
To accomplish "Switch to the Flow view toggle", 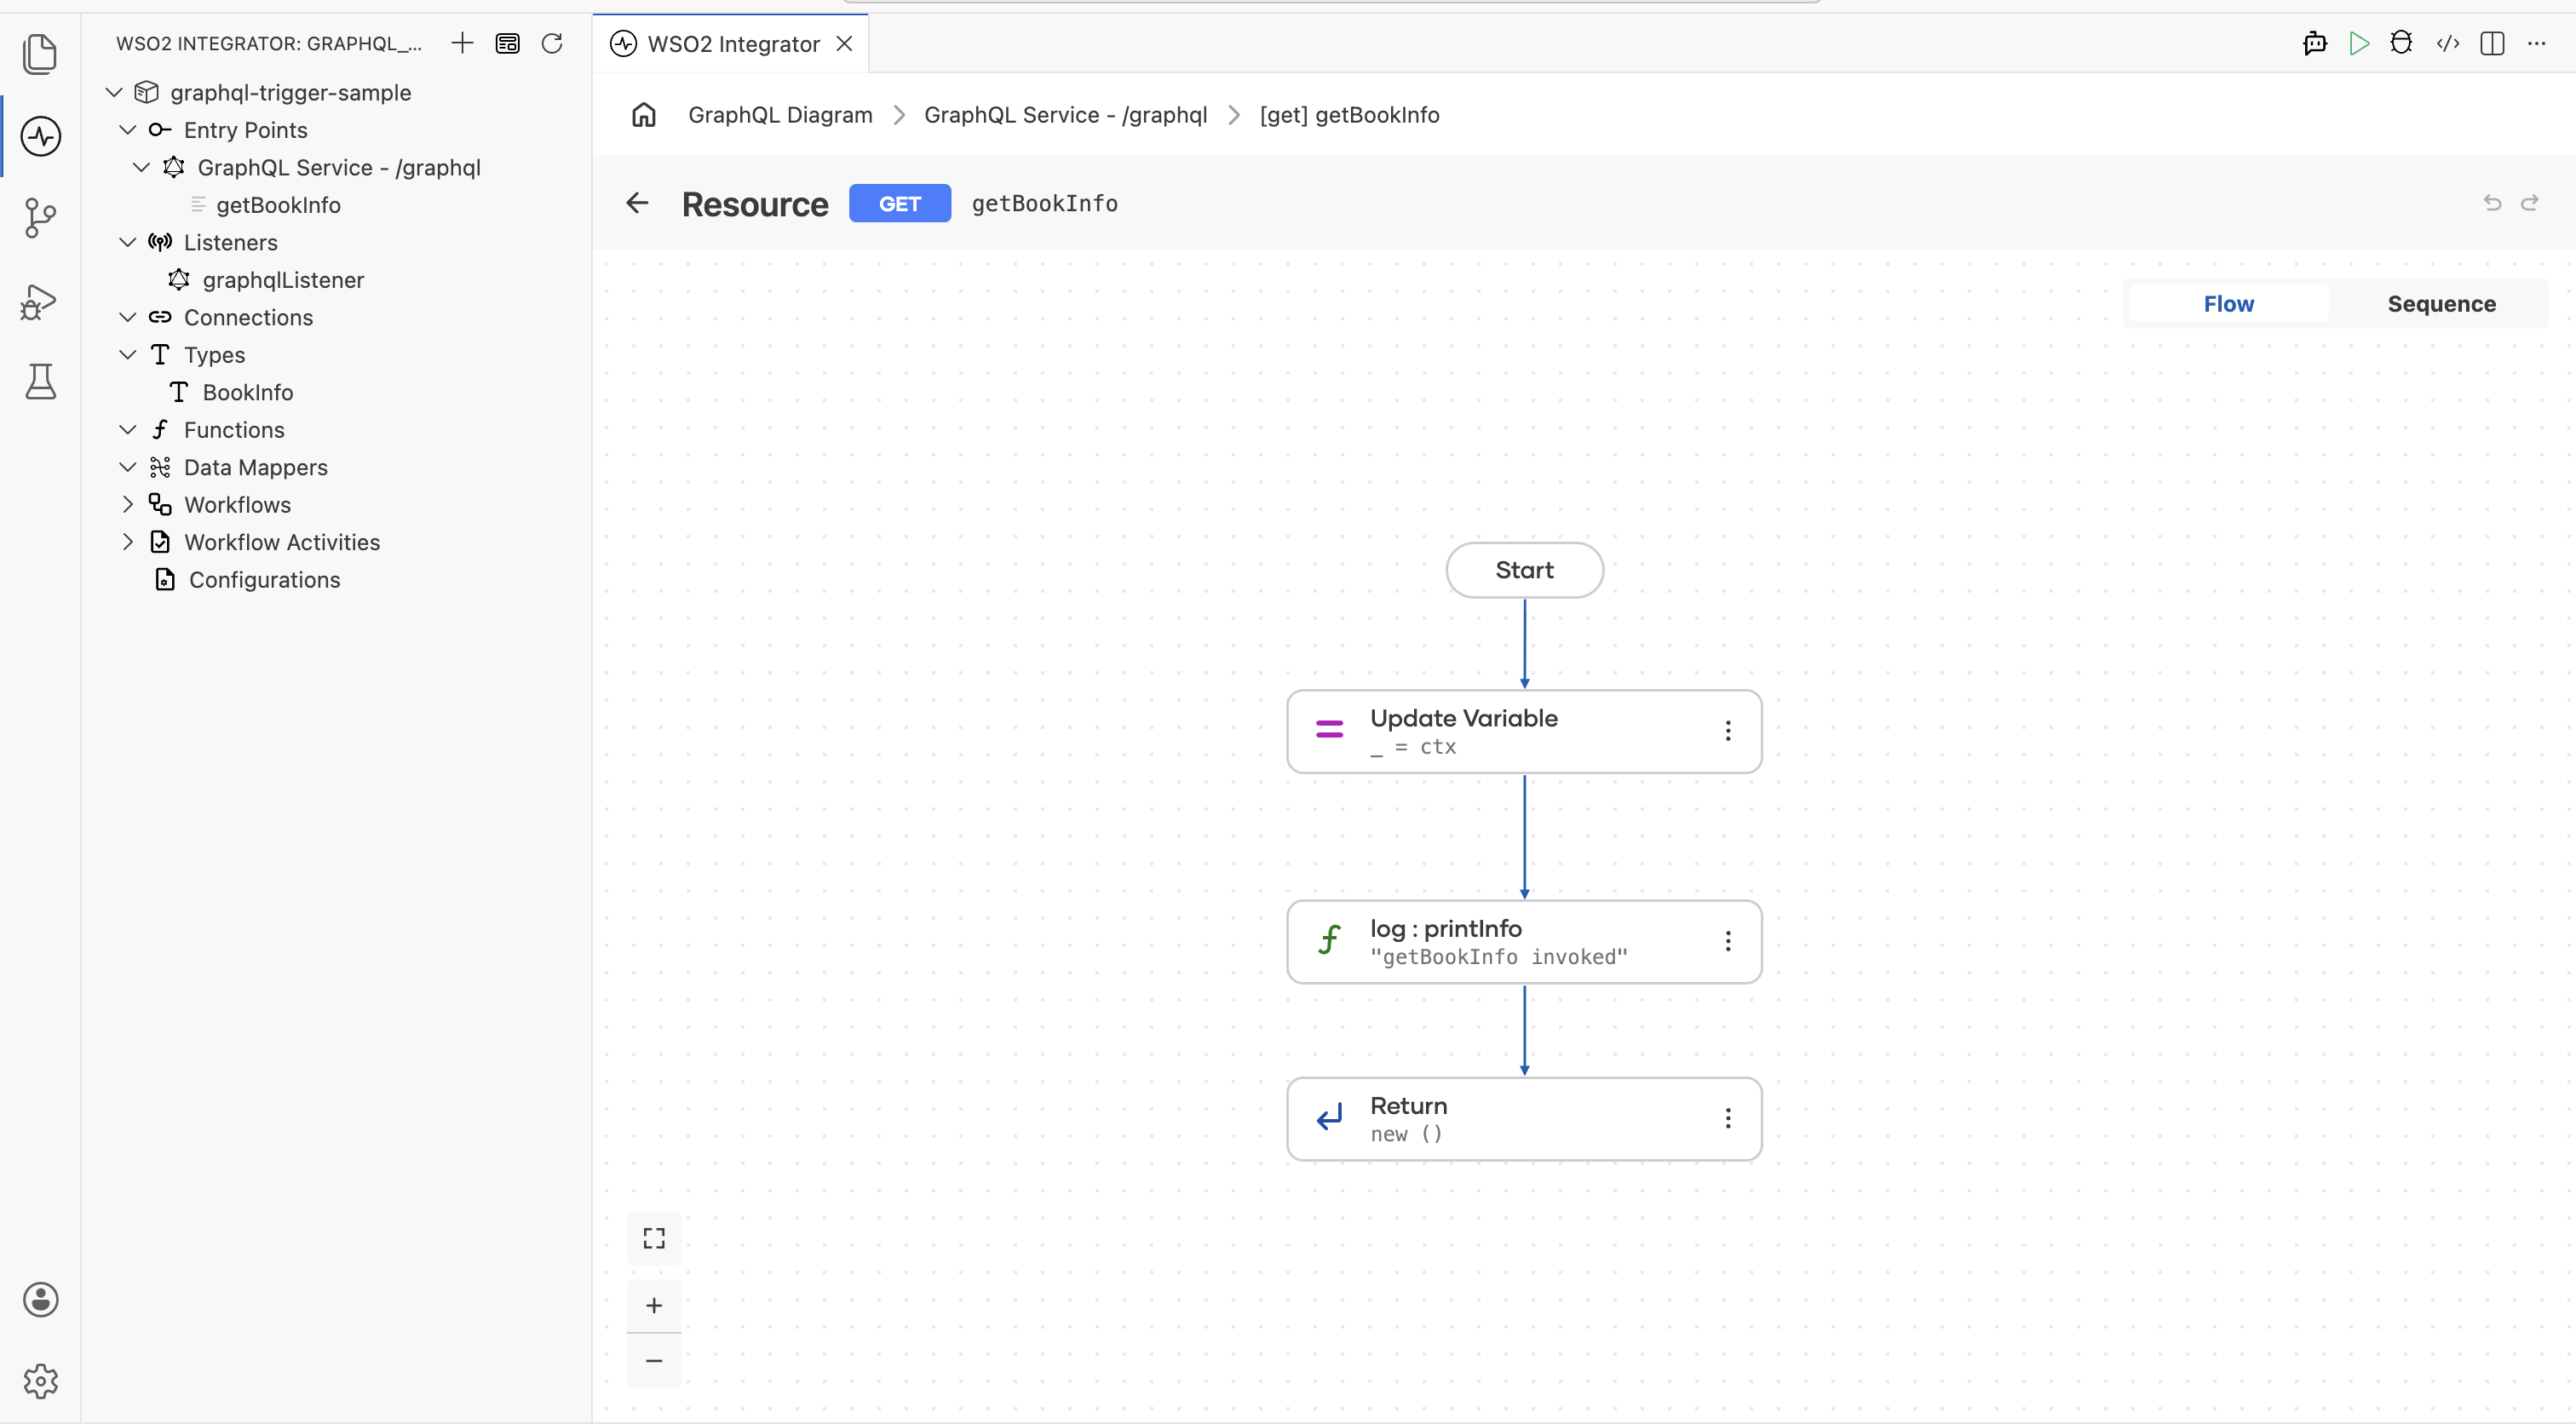I will (2228, 304).
